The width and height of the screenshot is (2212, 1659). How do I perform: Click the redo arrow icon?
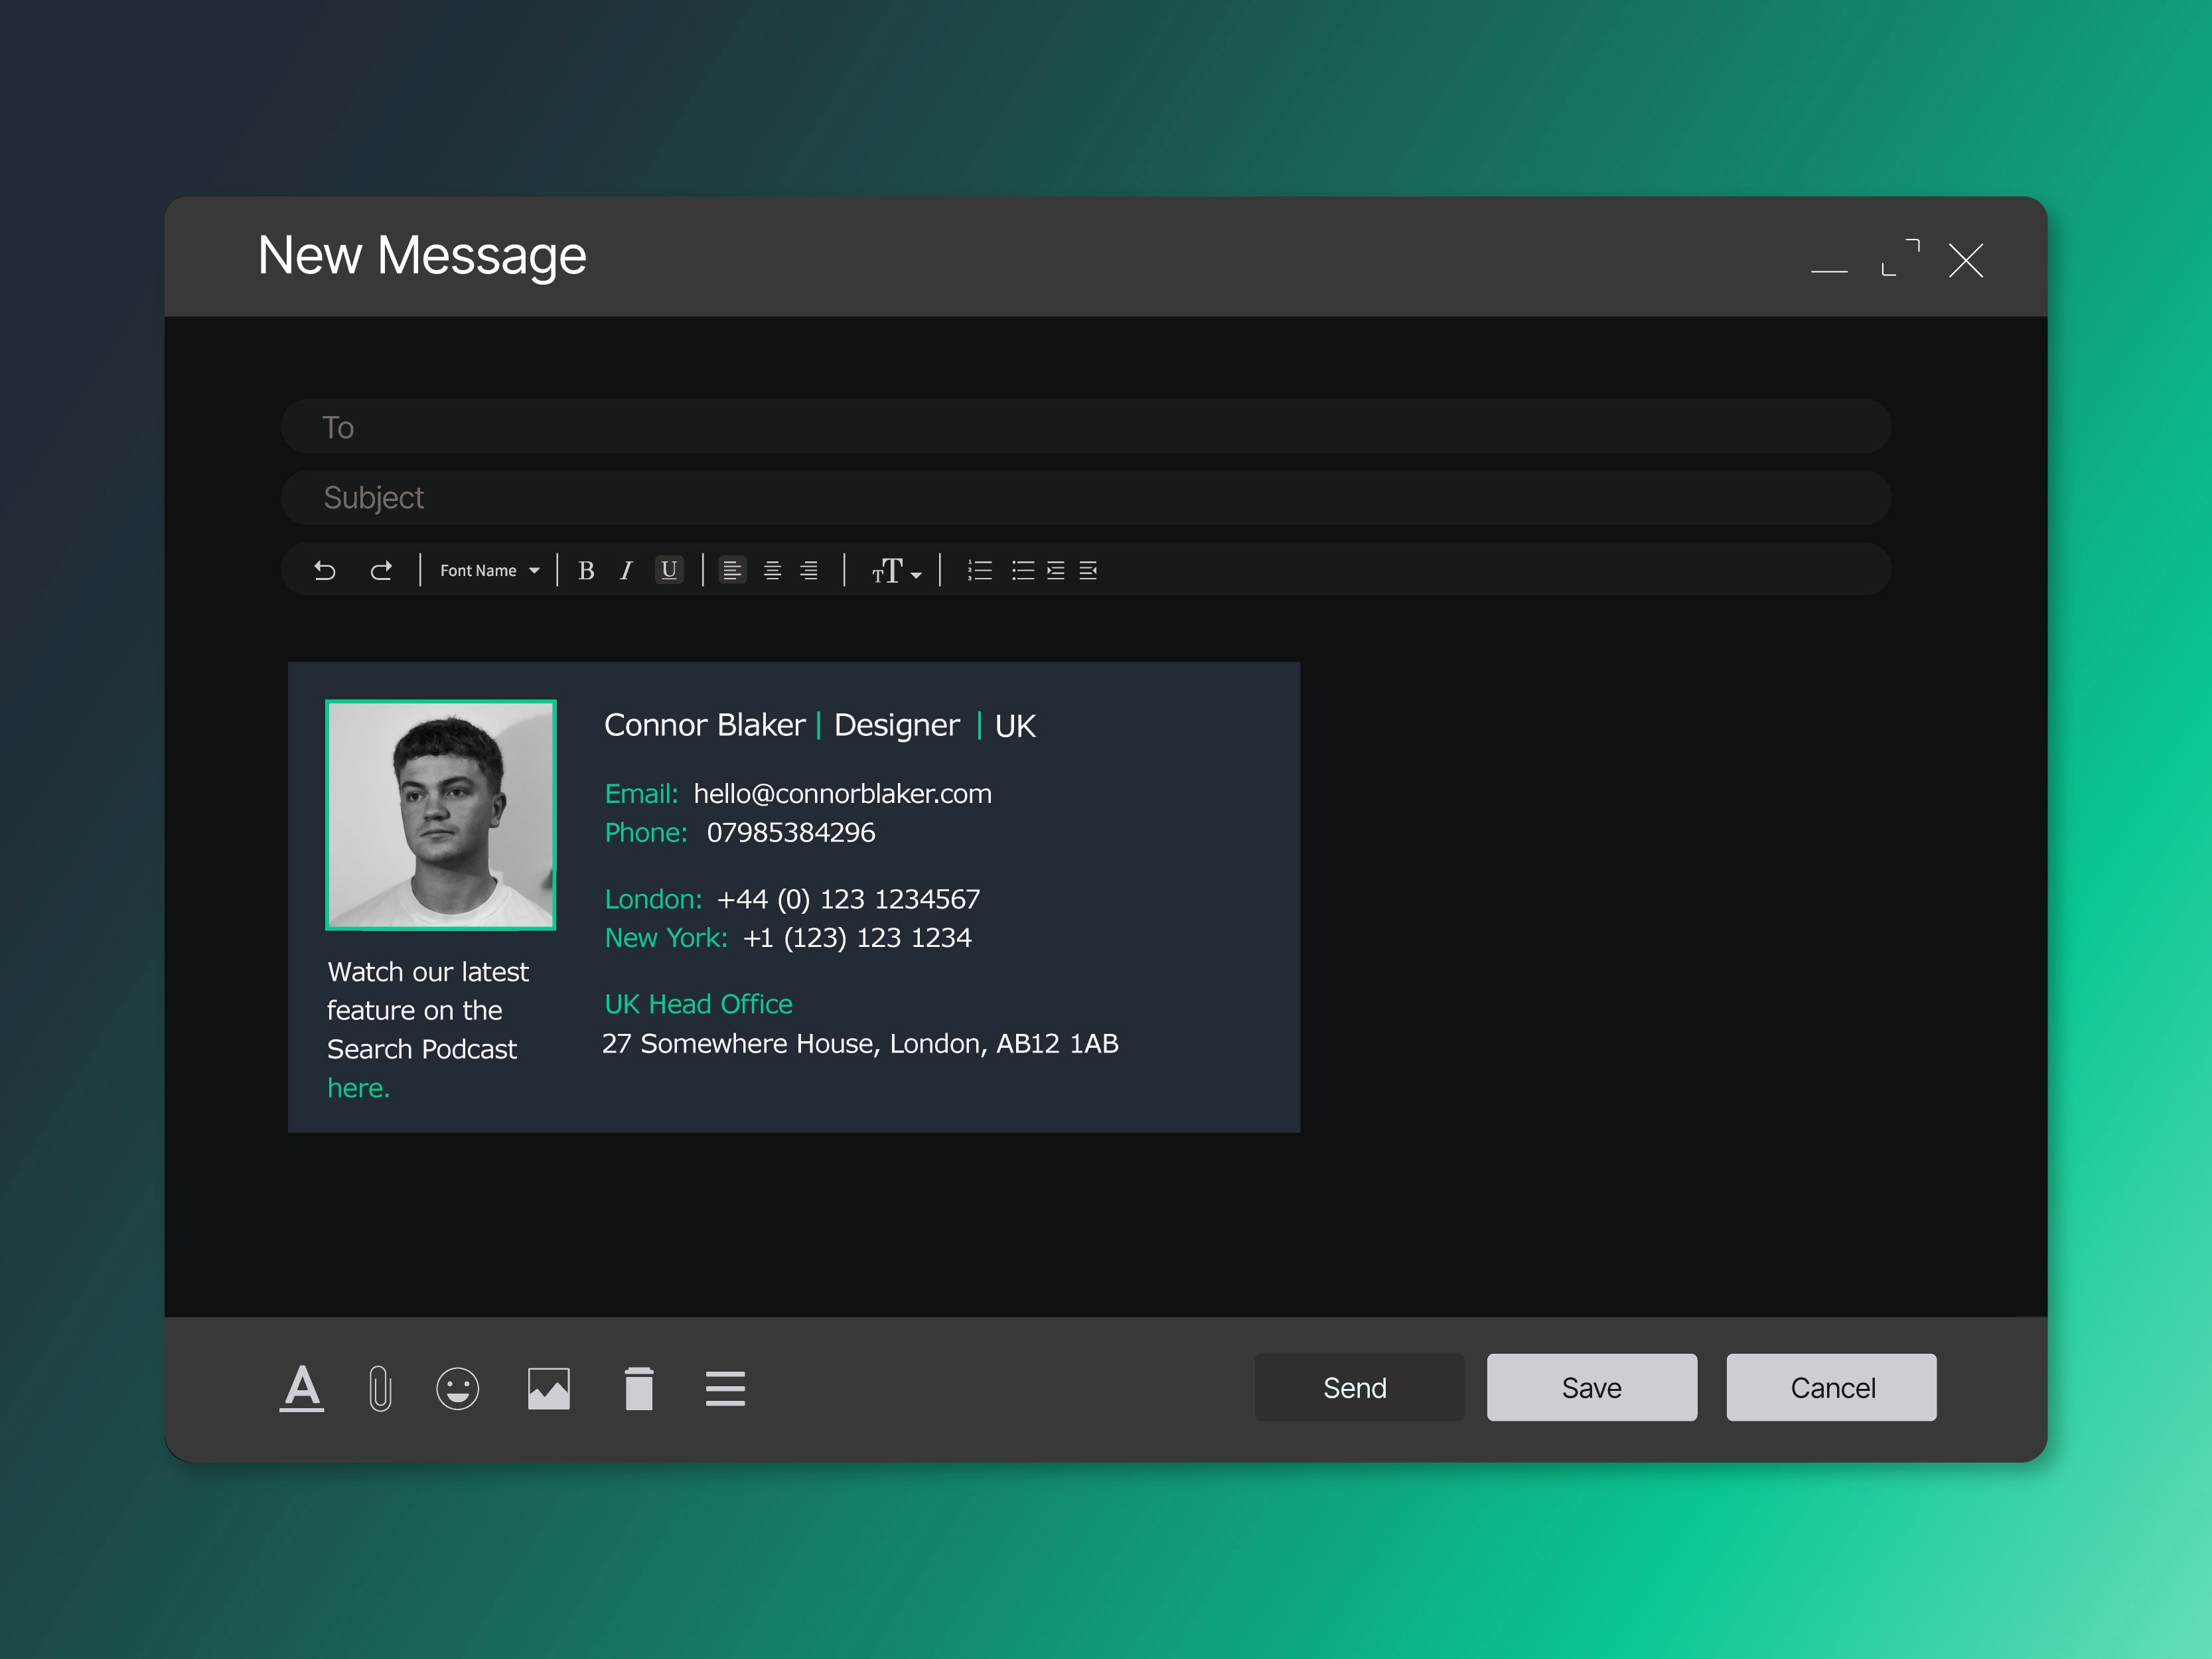(x=381, y=570)
